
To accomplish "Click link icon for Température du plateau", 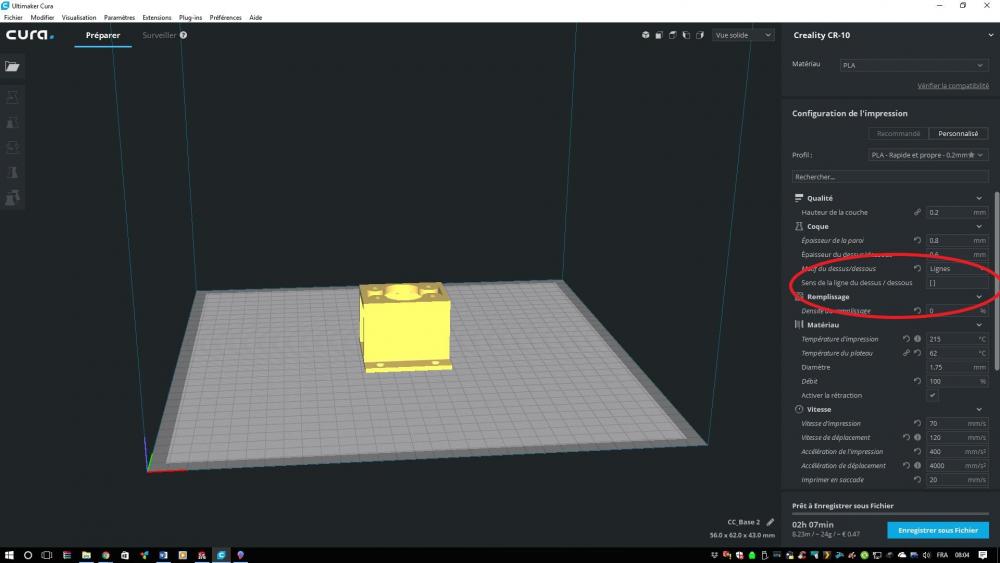I will click(x=906, y=353).
